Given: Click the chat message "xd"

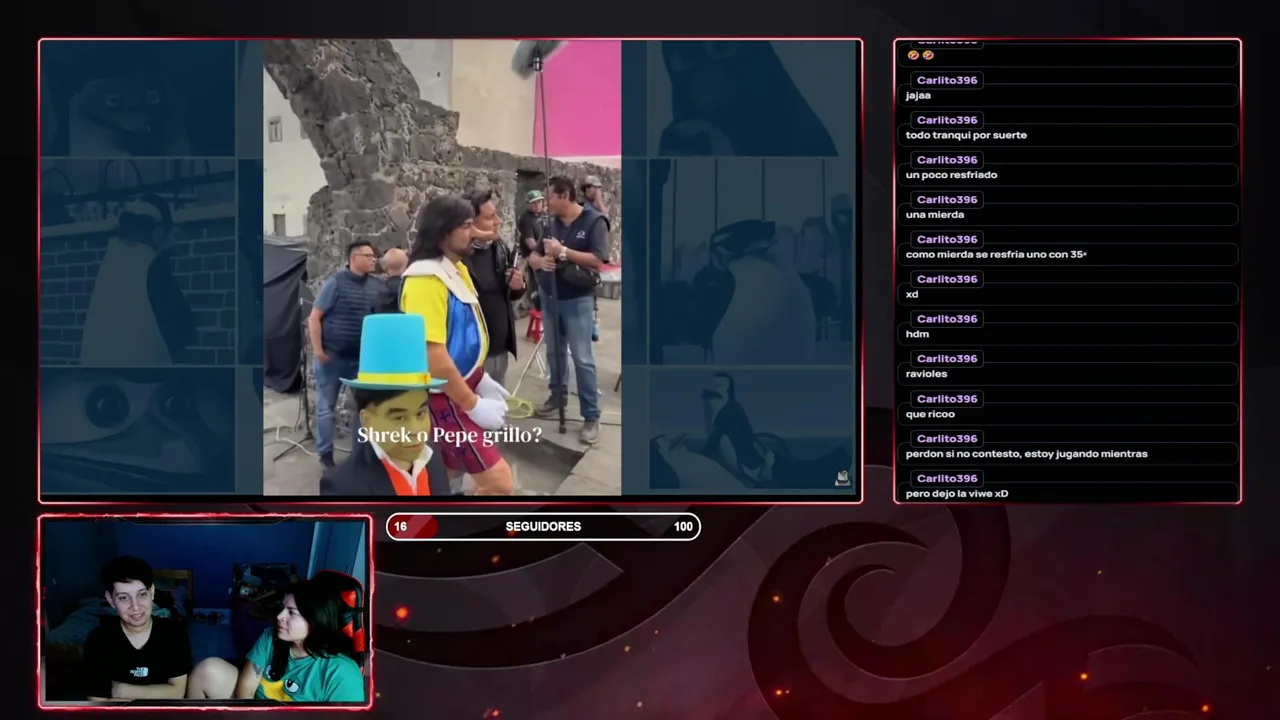Looking at the screenshot, I should pyautogui.click(x=912, y=295).
